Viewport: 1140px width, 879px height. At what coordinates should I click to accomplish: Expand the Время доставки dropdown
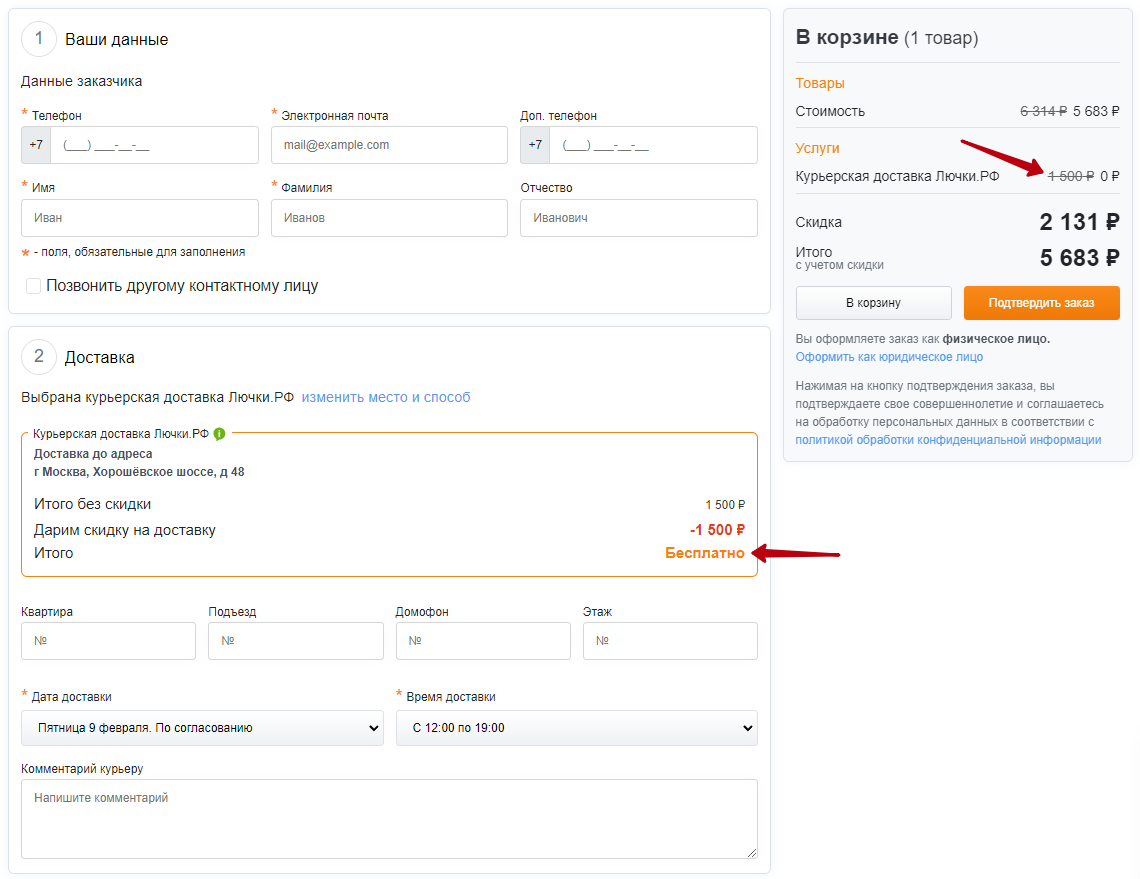[x=576, y=728]
